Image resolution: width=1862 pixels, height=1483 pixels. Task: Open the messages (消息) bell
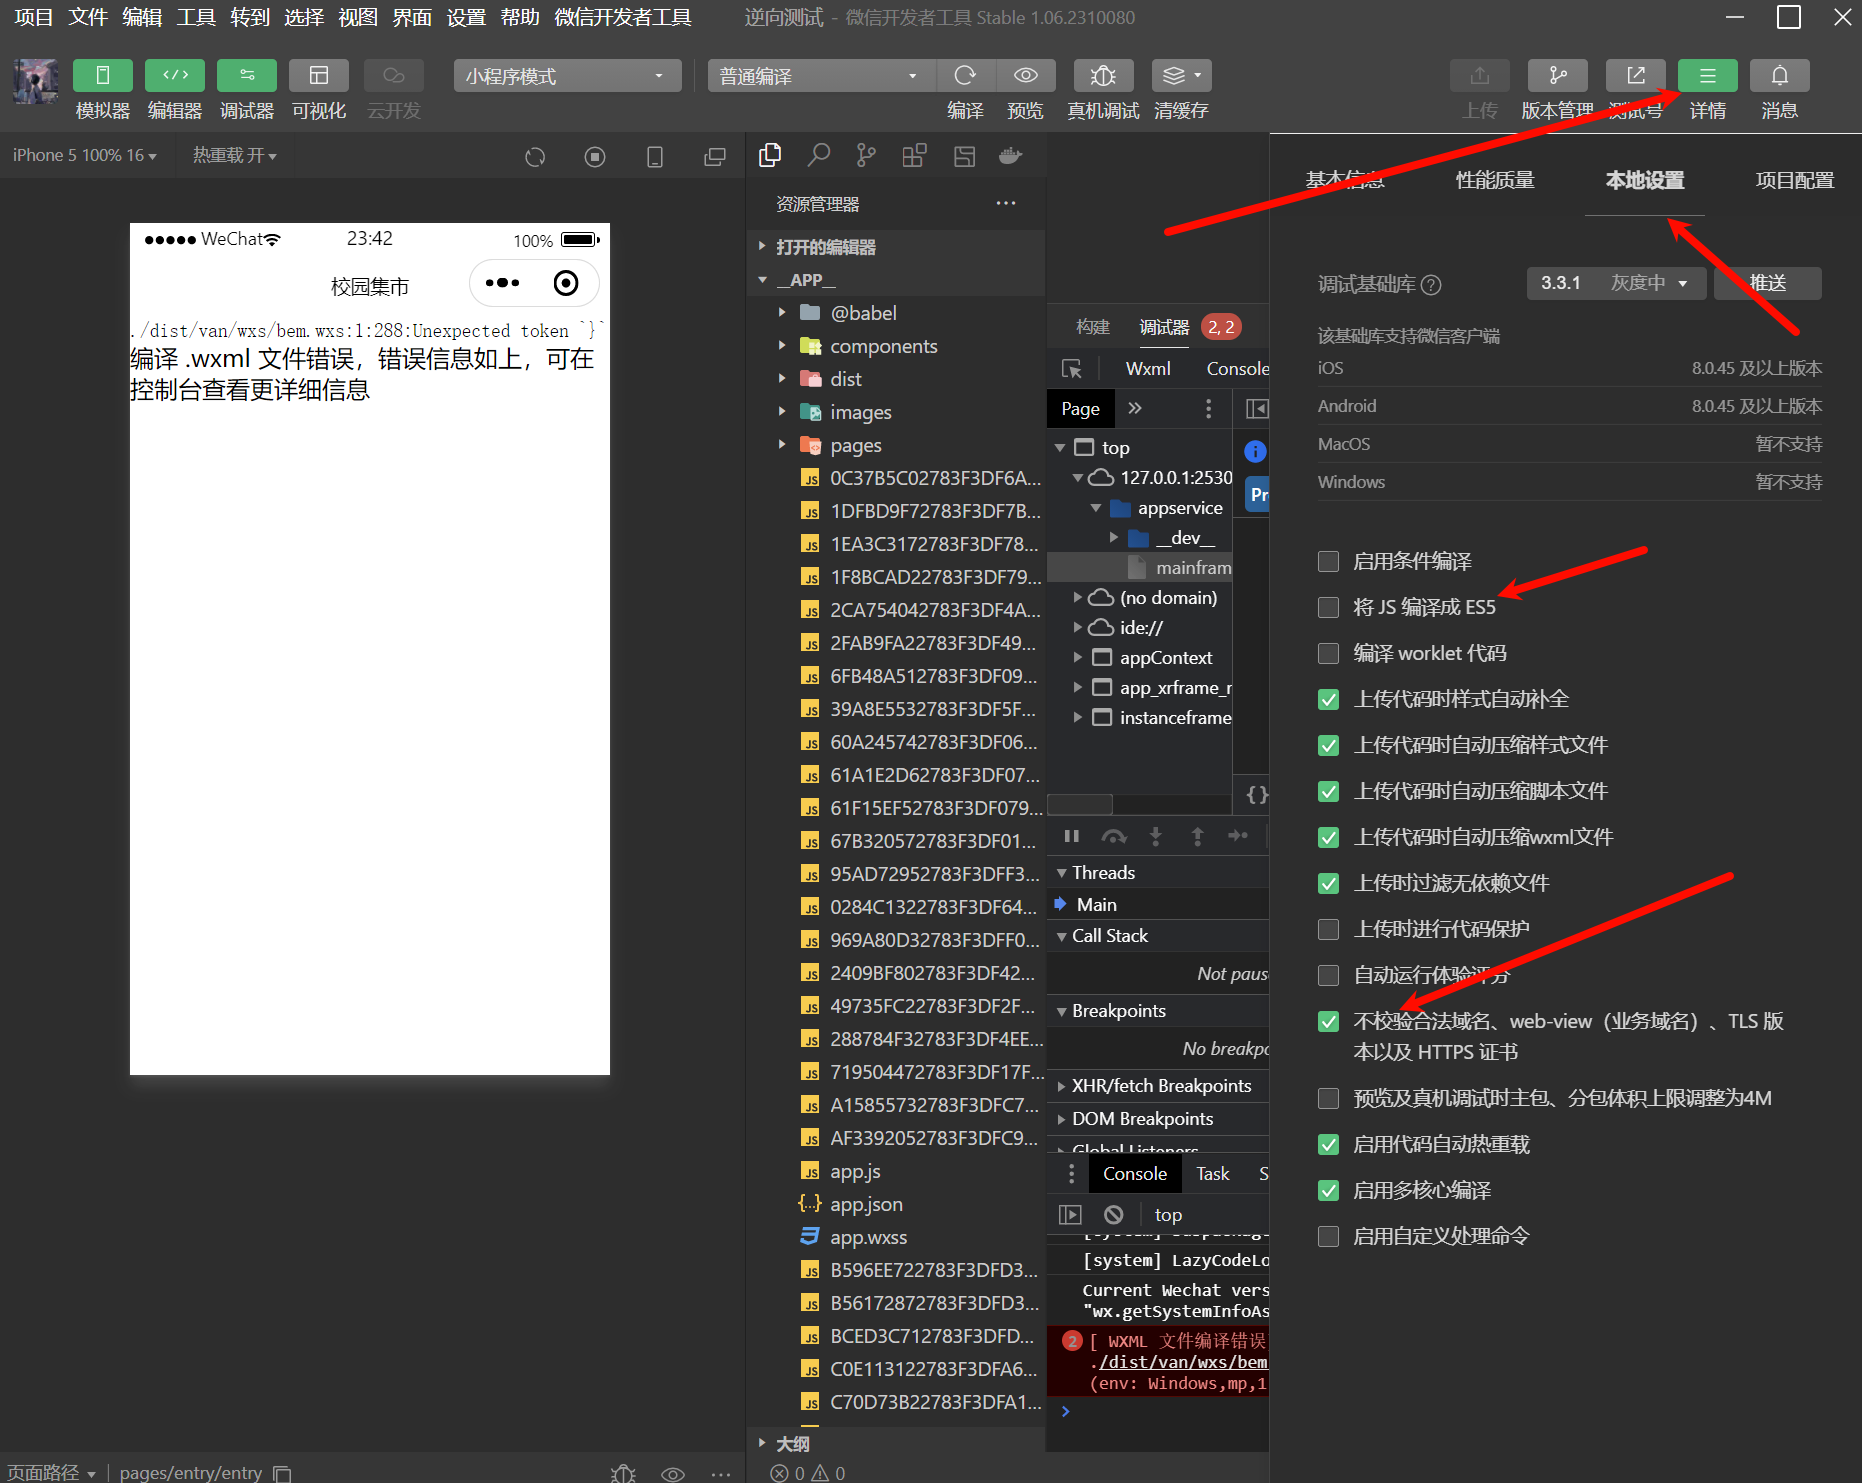click(x=1779, y=76)
